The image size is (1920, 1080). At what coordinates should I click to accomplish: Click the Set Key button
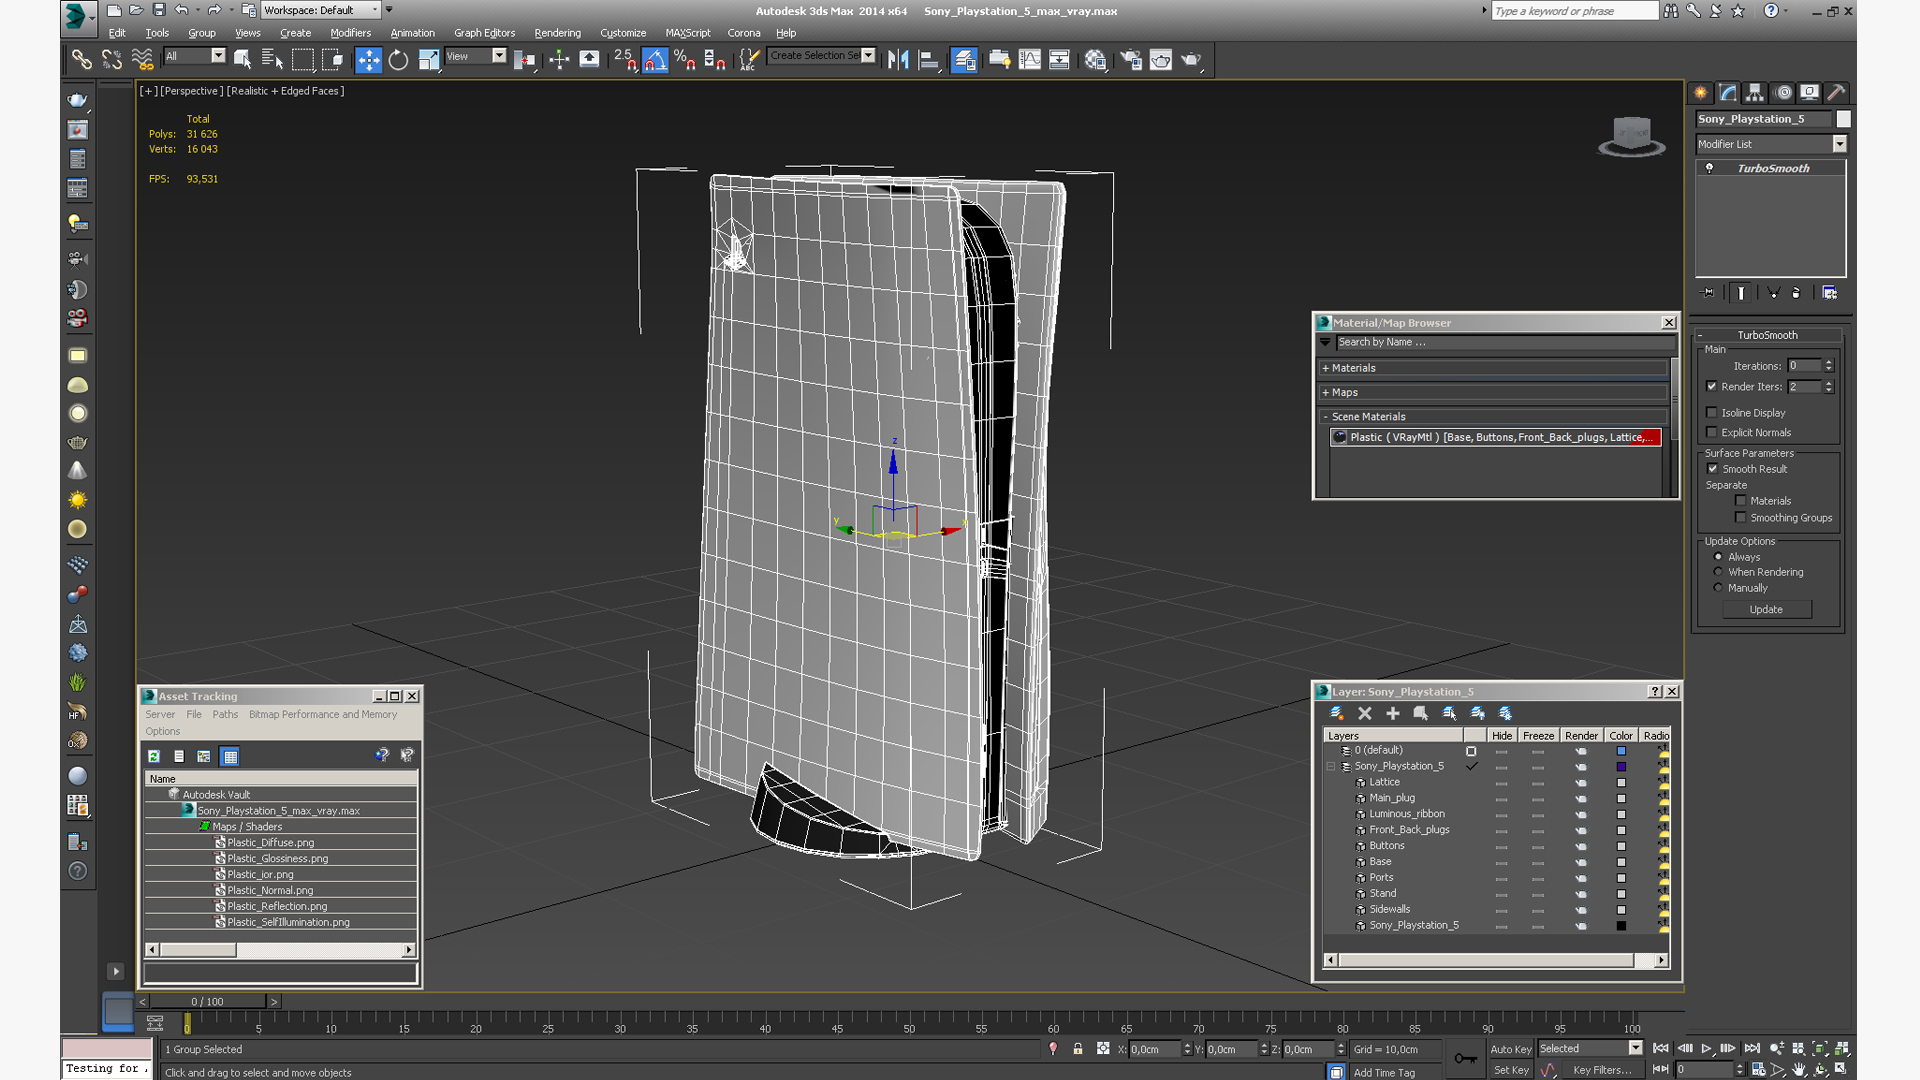(1510, 1070)
